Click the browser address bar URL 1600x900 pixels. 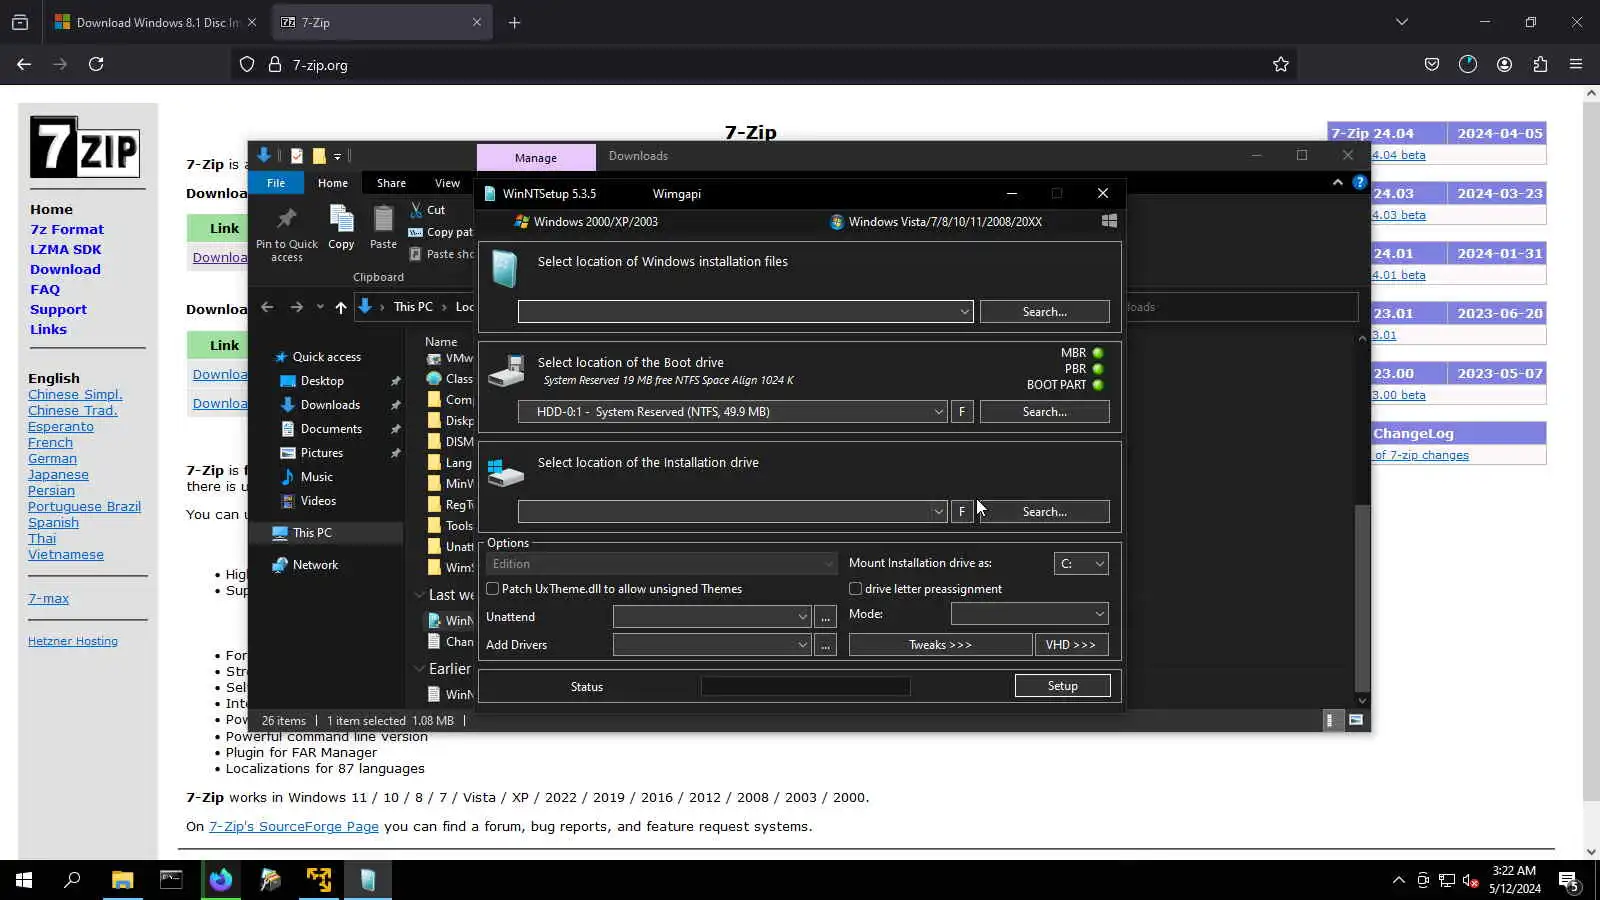click(320, 65)
